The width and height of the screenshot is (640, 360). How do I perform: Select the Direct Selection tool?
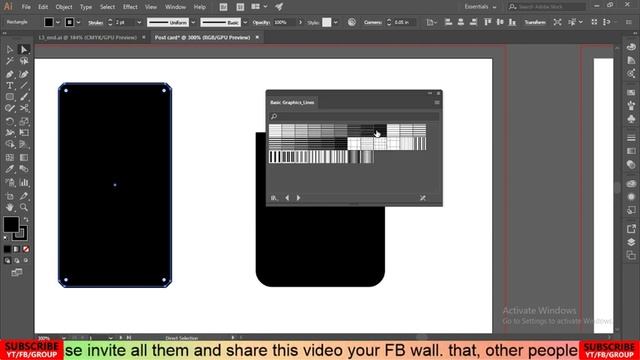click(24, 49)
